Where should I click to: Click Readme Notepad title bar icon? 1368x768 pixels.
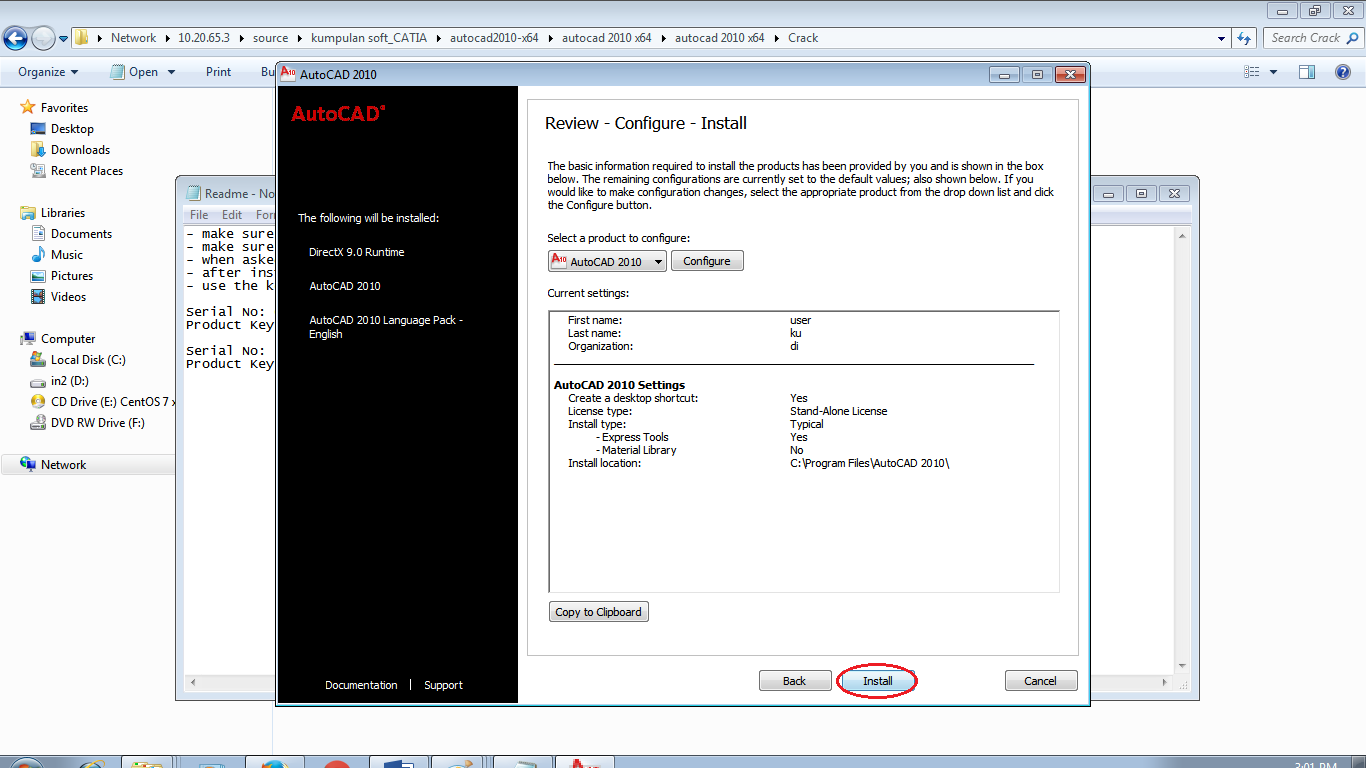(x=193, y=193)
